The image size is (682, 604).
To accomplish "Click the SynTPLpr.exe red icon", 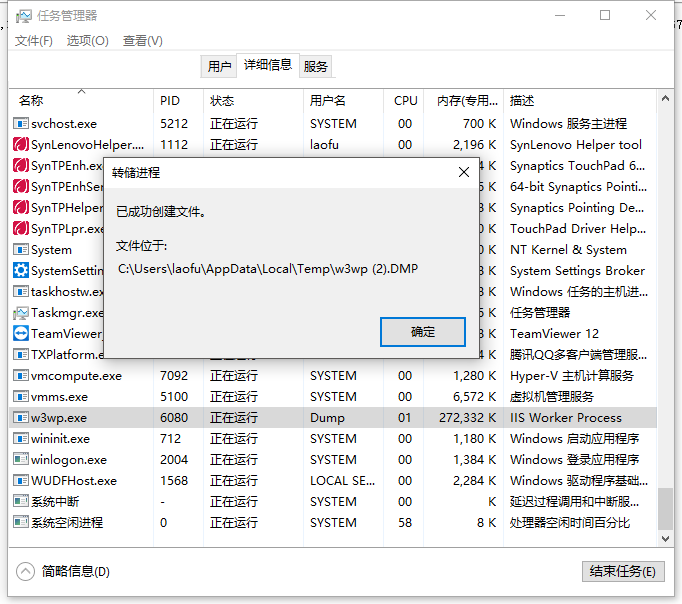I will tap(20, 228).
